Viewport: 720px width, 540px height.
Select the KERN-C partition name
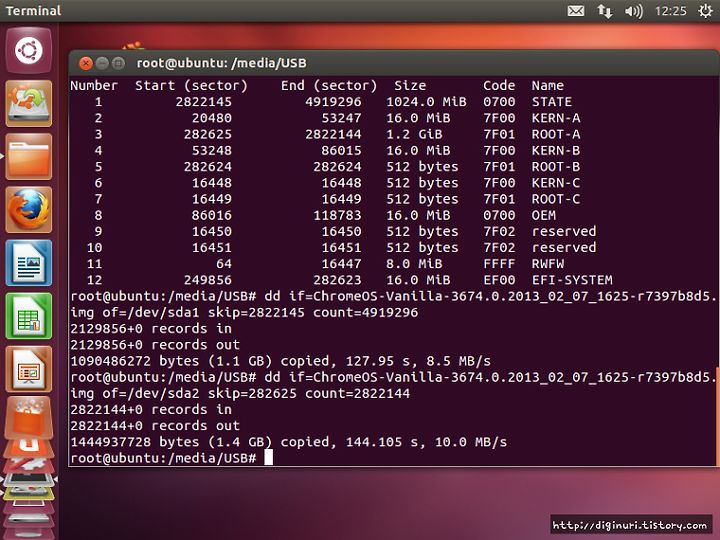(556, 183)
